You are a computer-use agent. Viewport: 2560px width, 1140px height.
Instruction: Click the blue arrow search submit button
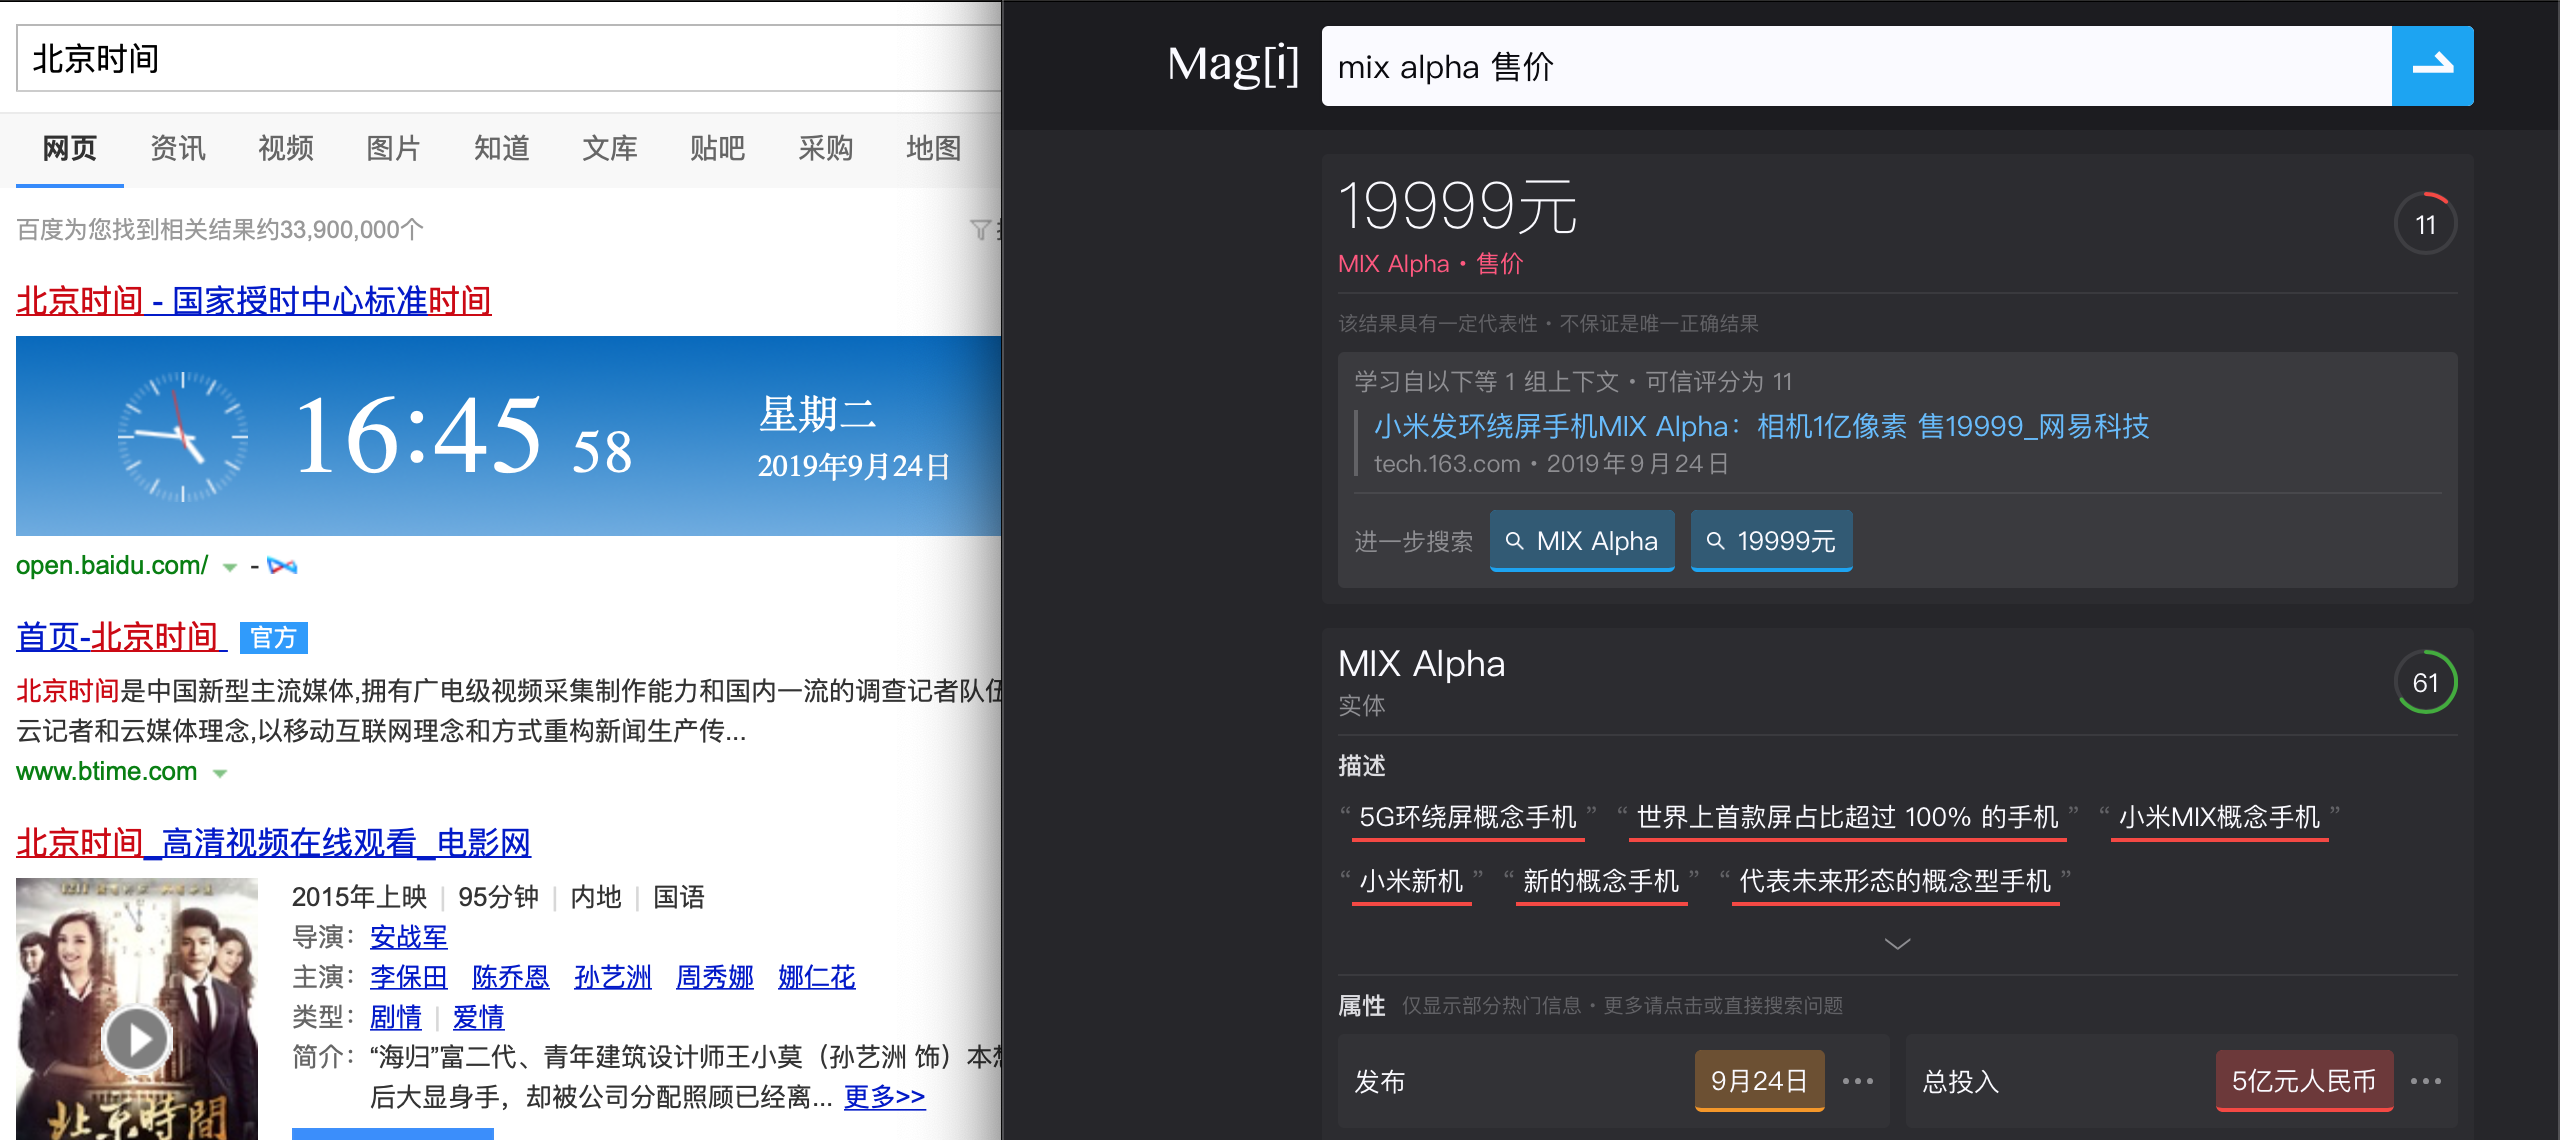click(2432, 66)
